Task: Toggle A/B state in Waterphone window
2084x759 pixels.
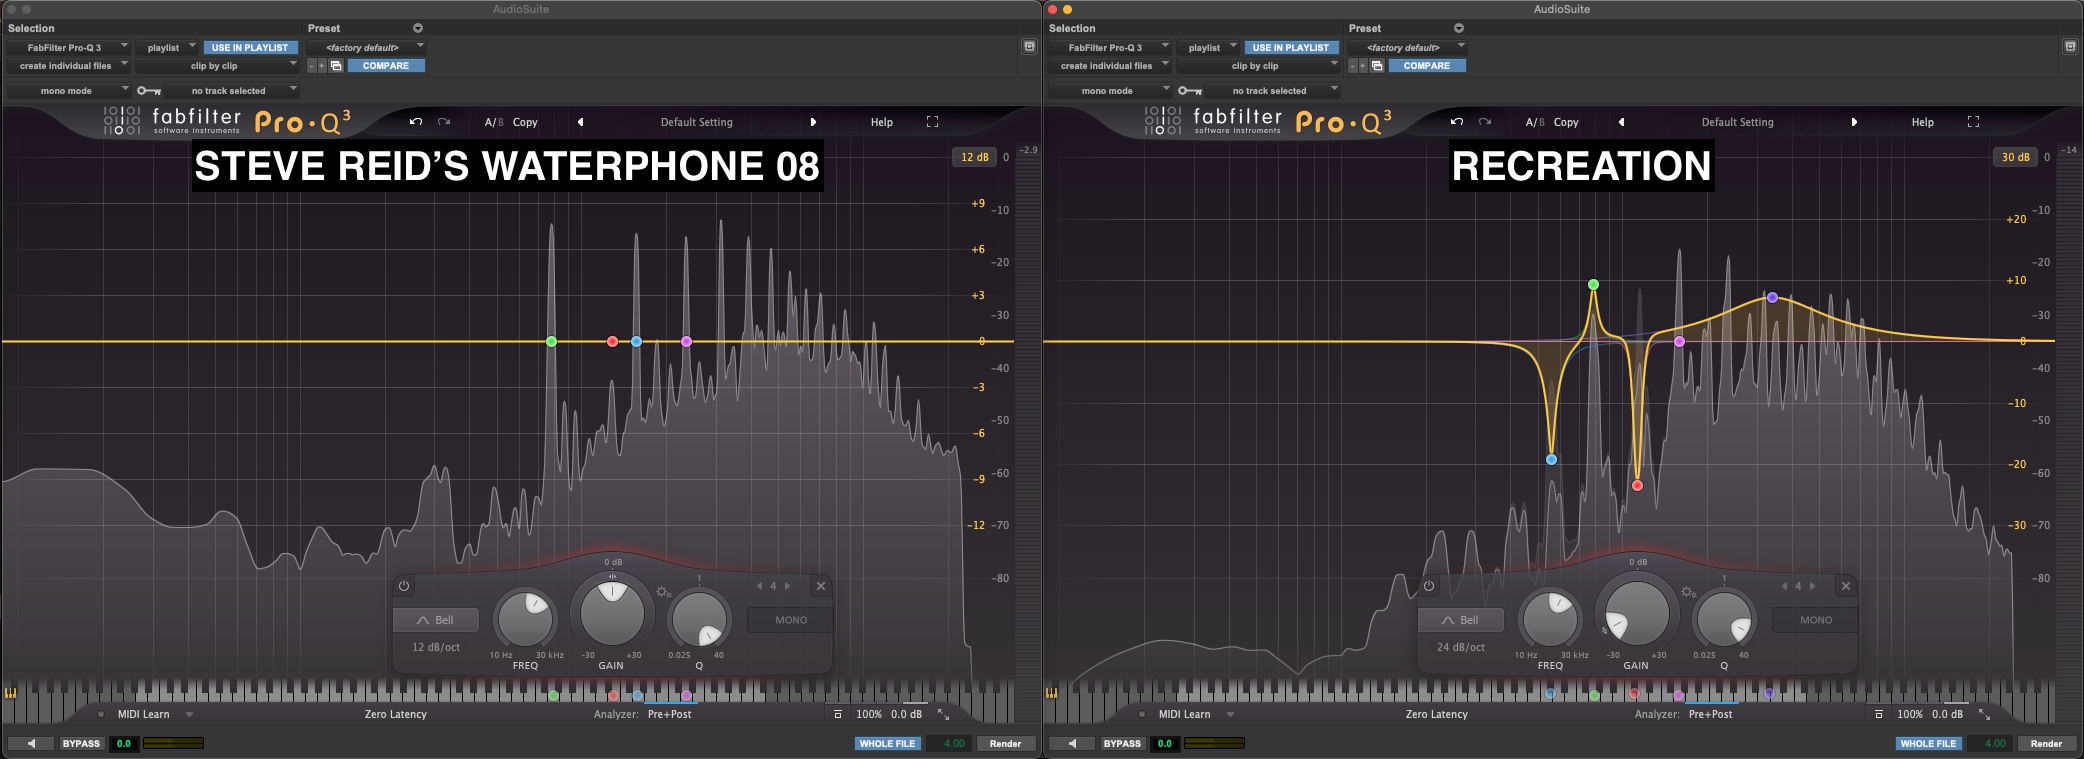Action: [x=494, y=122]
